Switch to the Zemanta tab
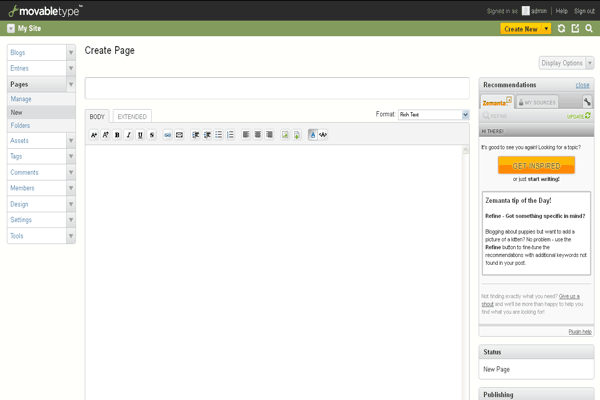The width and height of the screenshot is (600, 400). (497, 102)
